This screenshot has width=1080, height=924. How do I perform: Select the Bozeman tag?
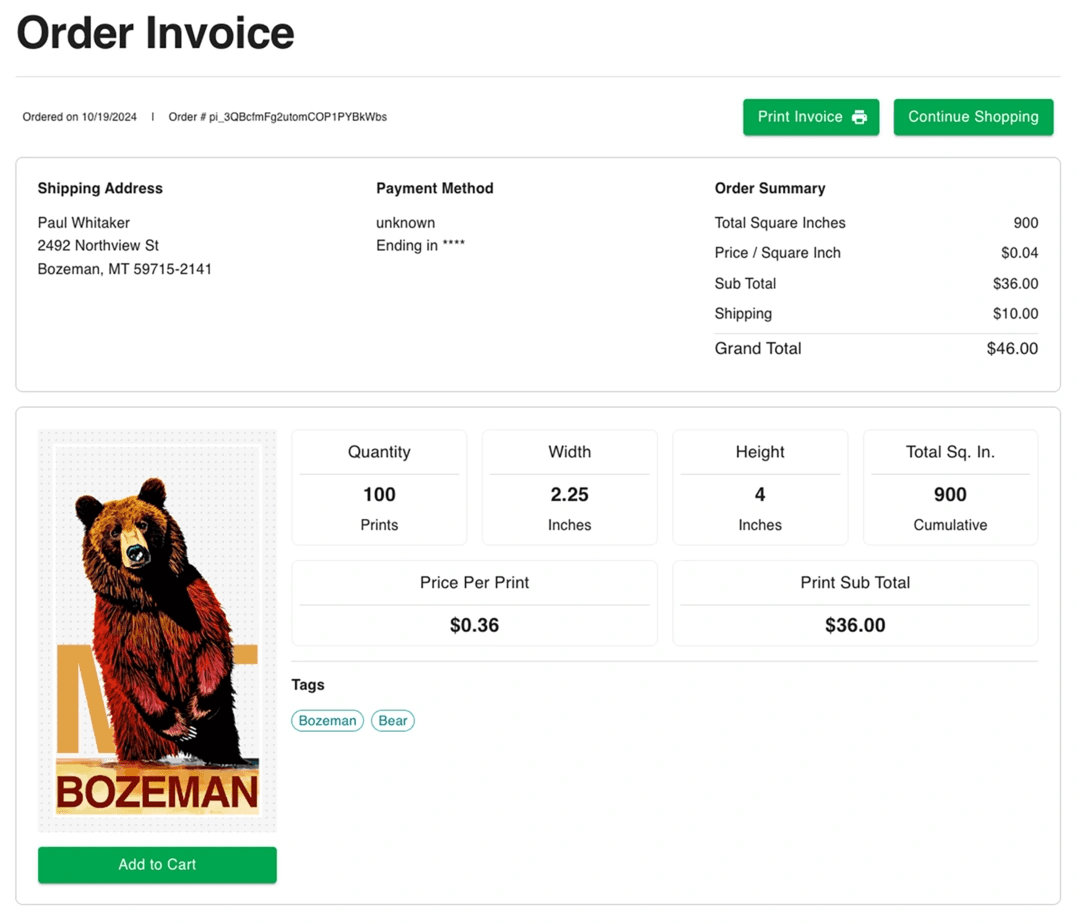pyautogui.click(x=327, y=720)
